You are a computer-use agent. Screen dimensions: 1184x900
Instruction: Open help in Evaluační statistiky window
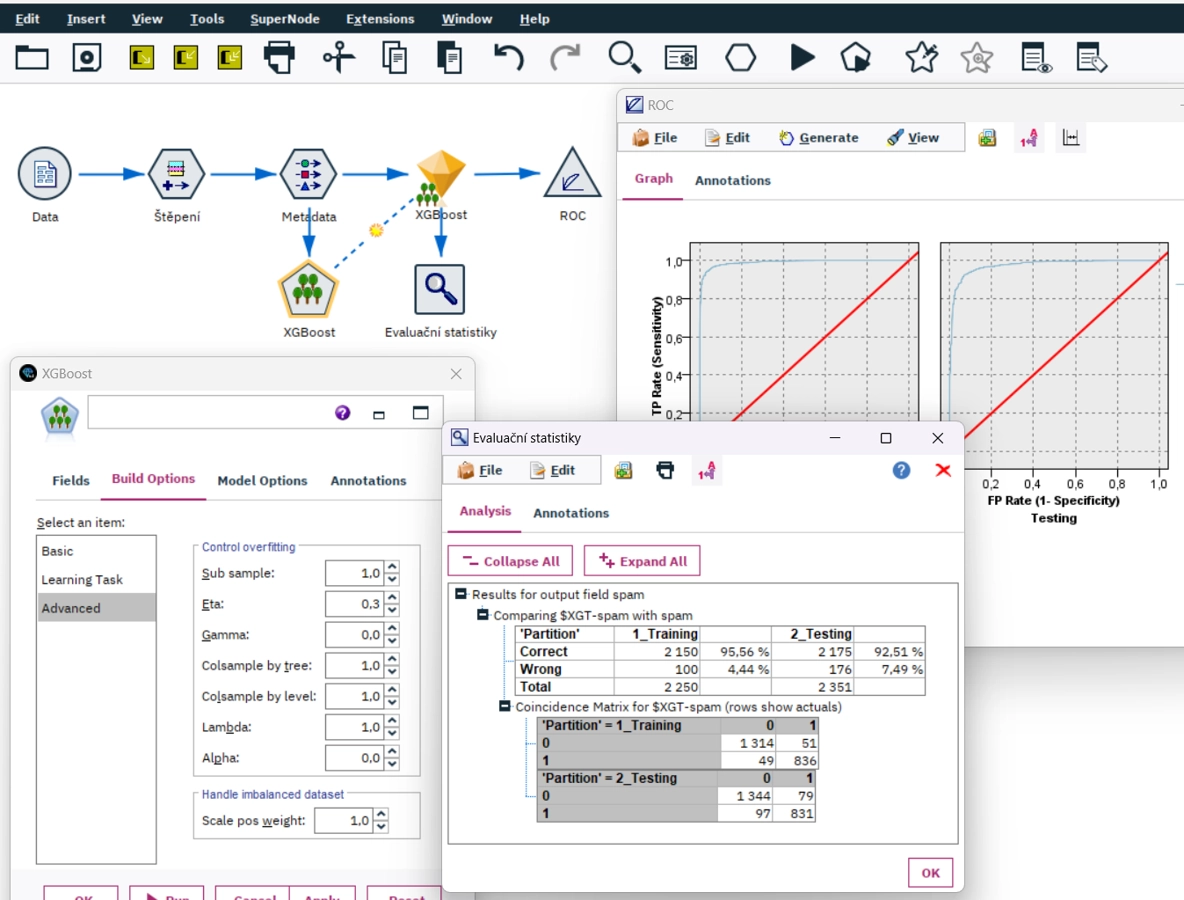click(x=901, y=470)
